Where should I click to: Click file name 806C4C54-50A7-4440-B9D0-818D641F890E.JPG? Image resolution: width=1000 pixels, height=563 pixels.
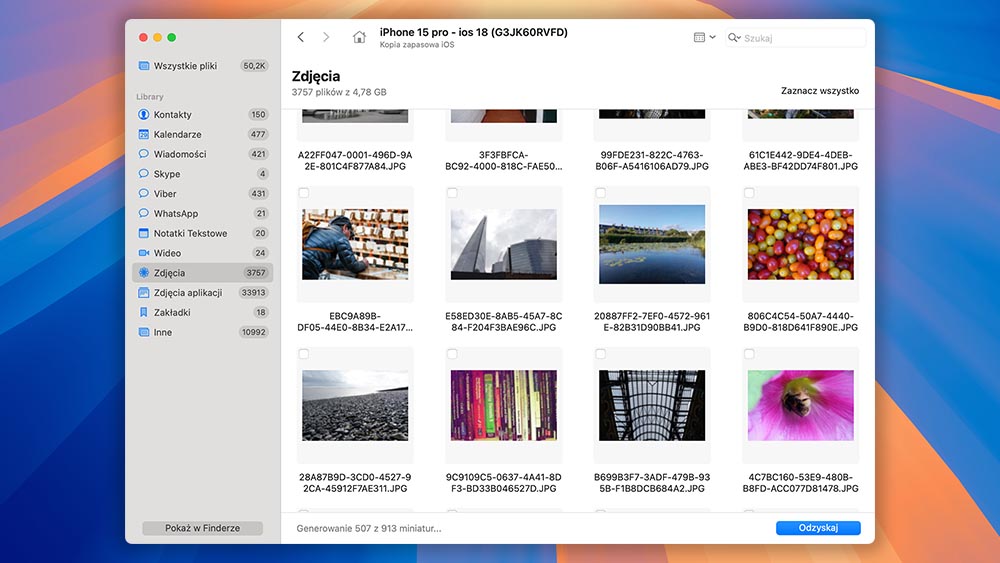tap(800, 321)
